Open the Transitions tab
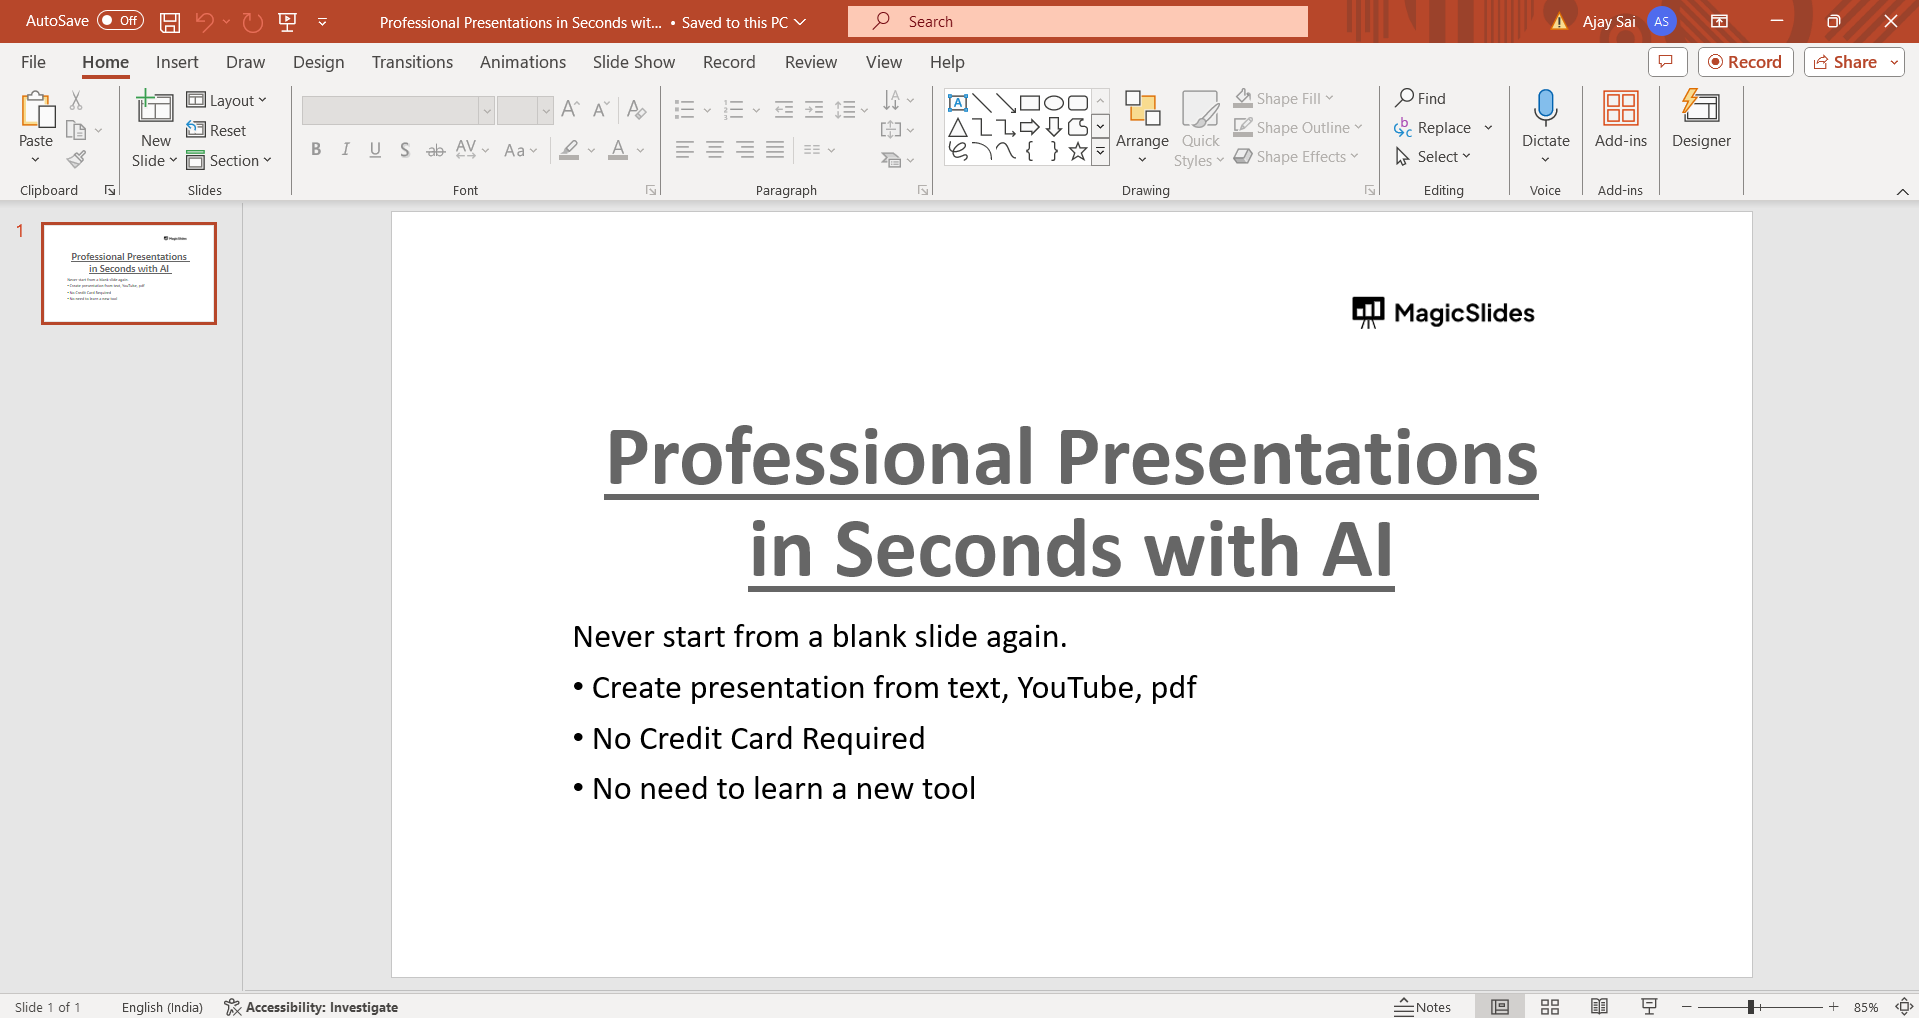1919x1018 pixels. [412, 62]
